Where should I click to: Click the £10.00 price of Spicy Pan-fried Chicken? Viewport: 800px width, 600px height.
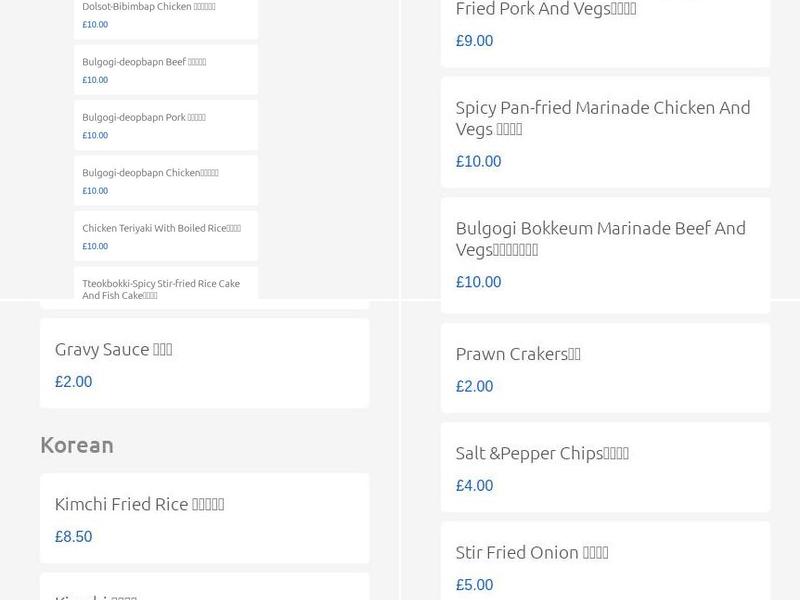click(x=478, y=160)
